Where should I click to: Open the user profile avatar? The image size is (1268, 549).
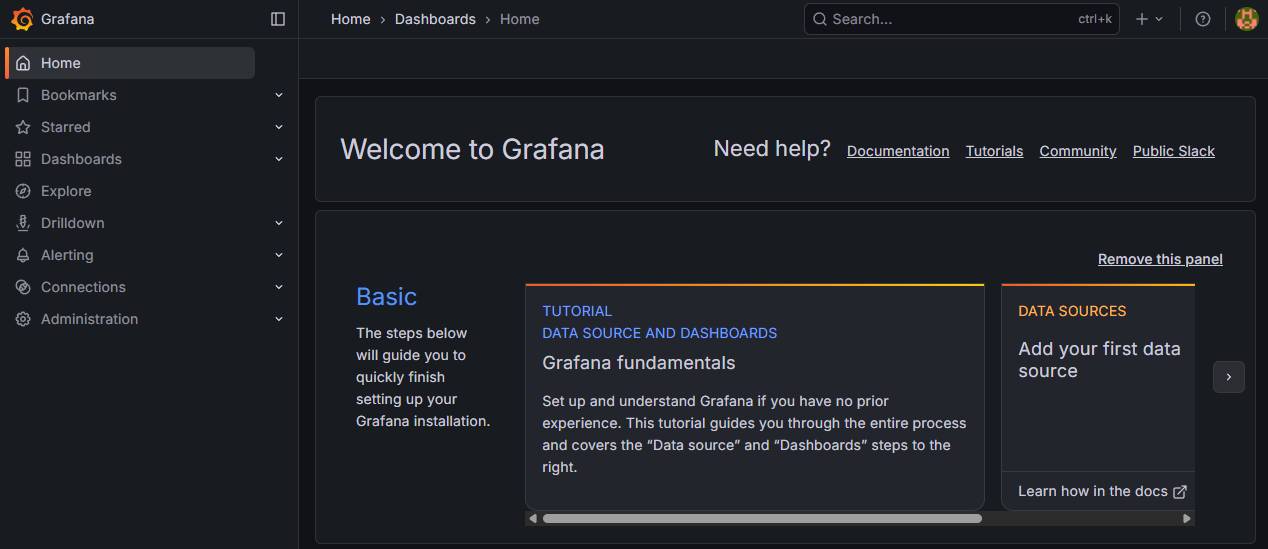click(x=1246, y=19)
